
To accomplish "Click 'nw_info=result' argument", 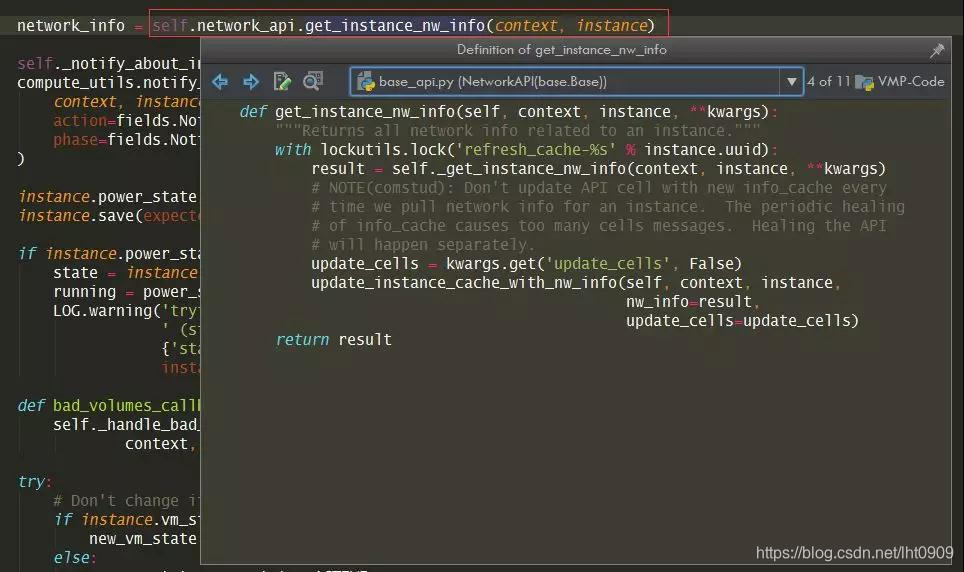I will (689, 301).
